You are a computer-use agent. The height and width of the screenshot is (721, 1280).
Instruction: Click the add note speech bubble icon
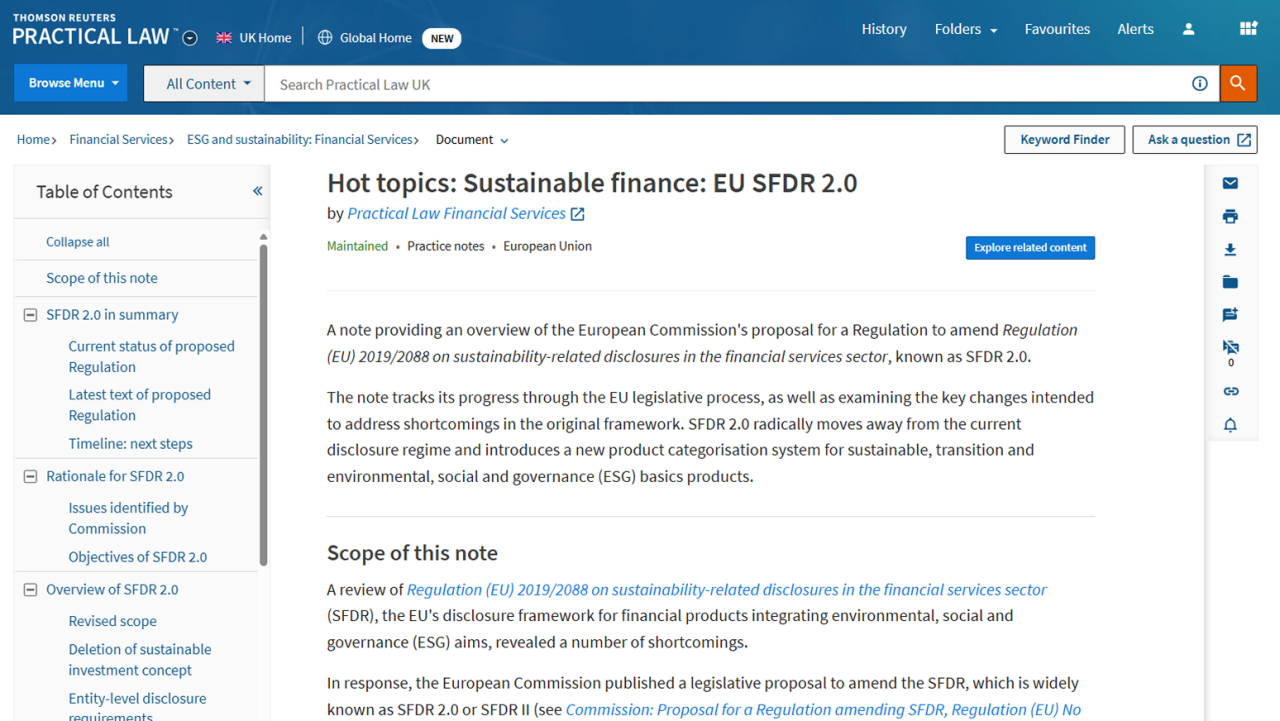point(1230,315)
